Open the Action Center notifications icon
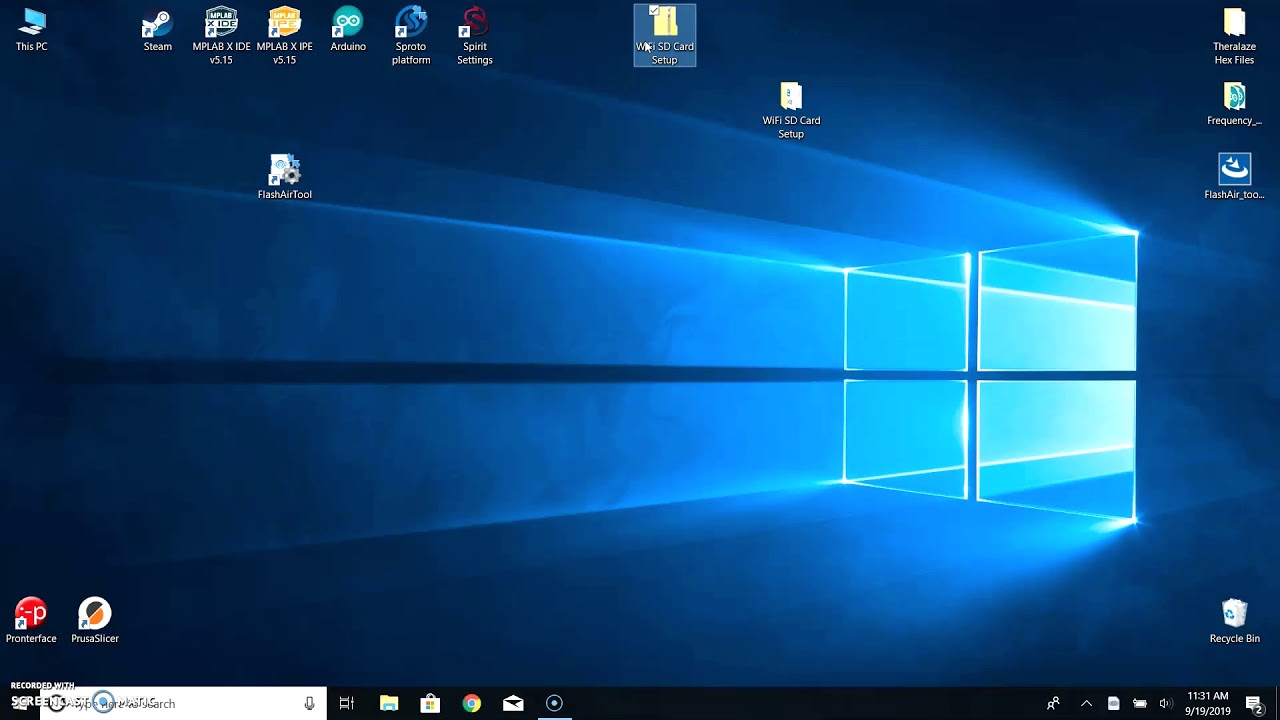 coord(1255,703)
